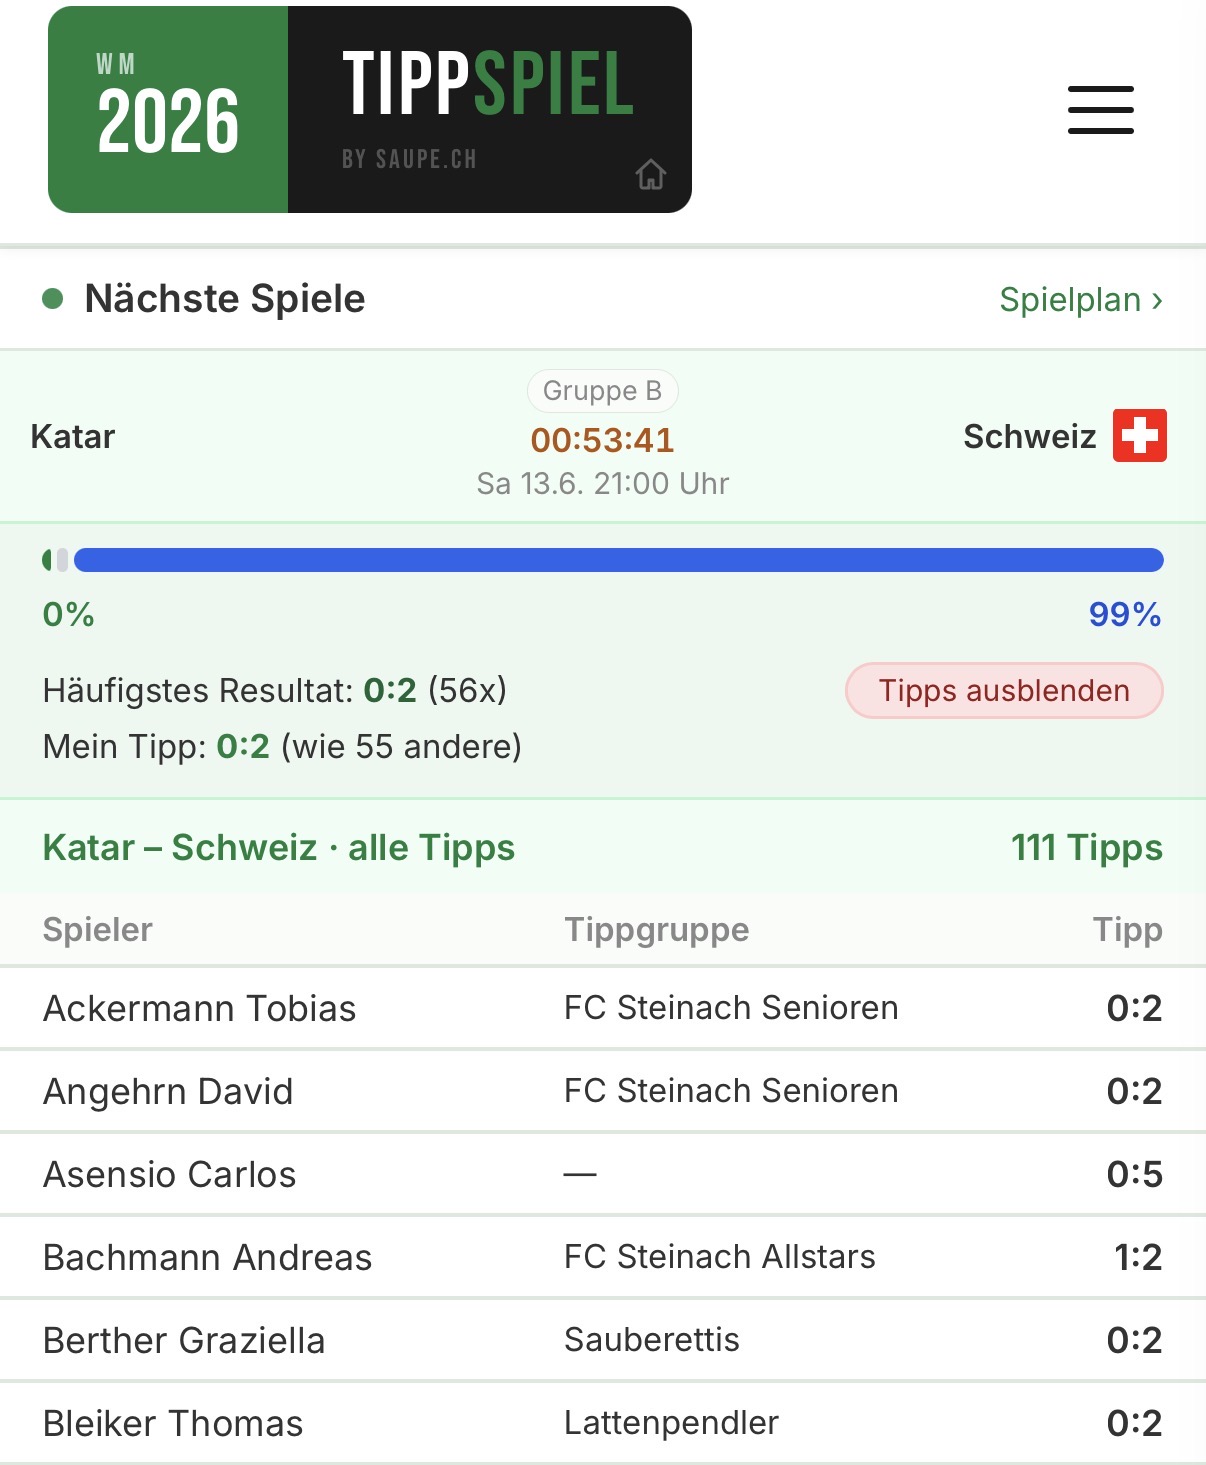
Task: Tap the WM 2026 green logo block
Action: 168,109
